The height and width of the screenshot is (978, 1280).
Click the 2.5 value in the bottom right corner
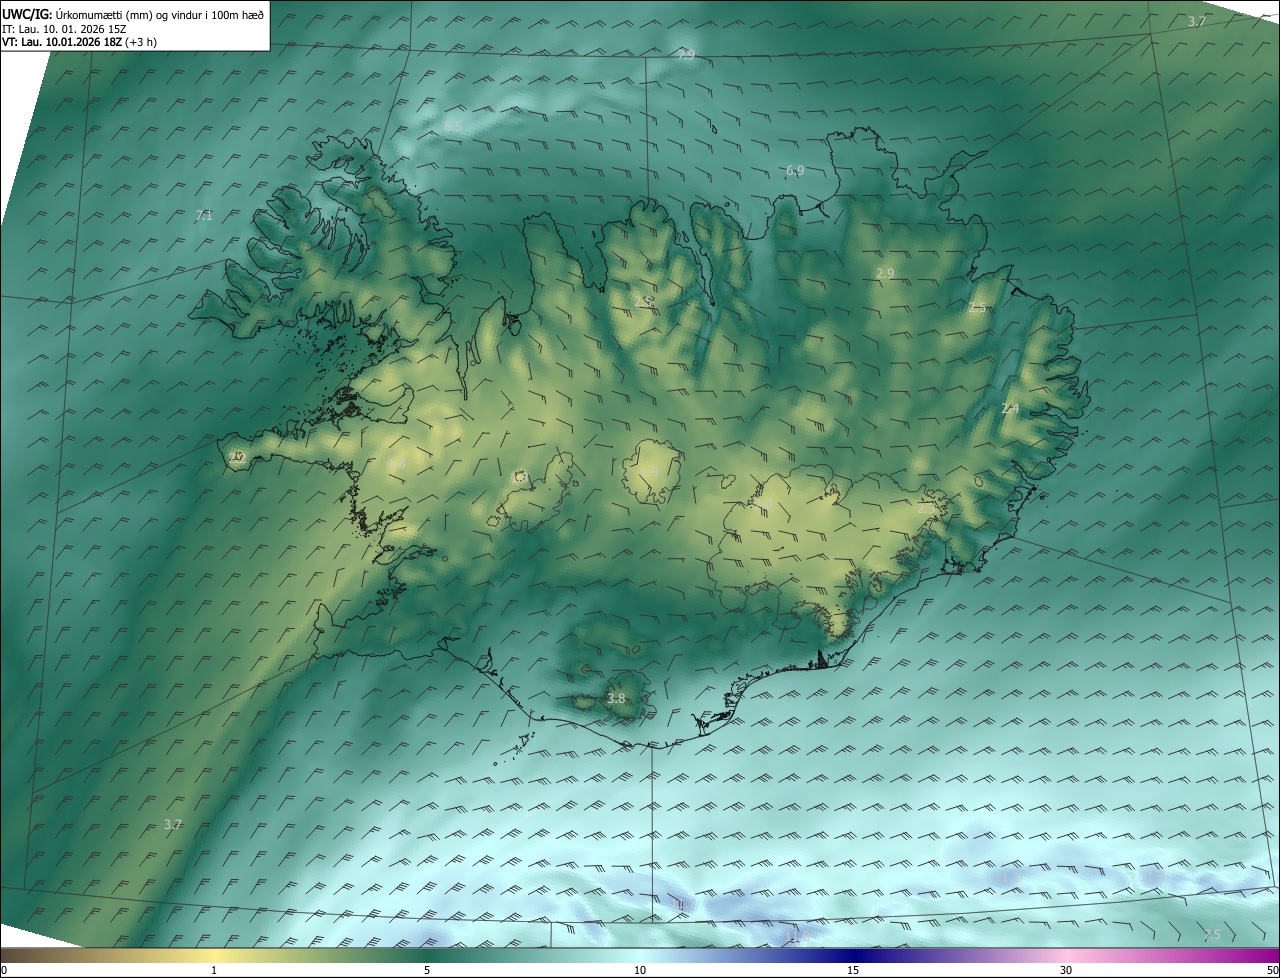[1212, 934]
